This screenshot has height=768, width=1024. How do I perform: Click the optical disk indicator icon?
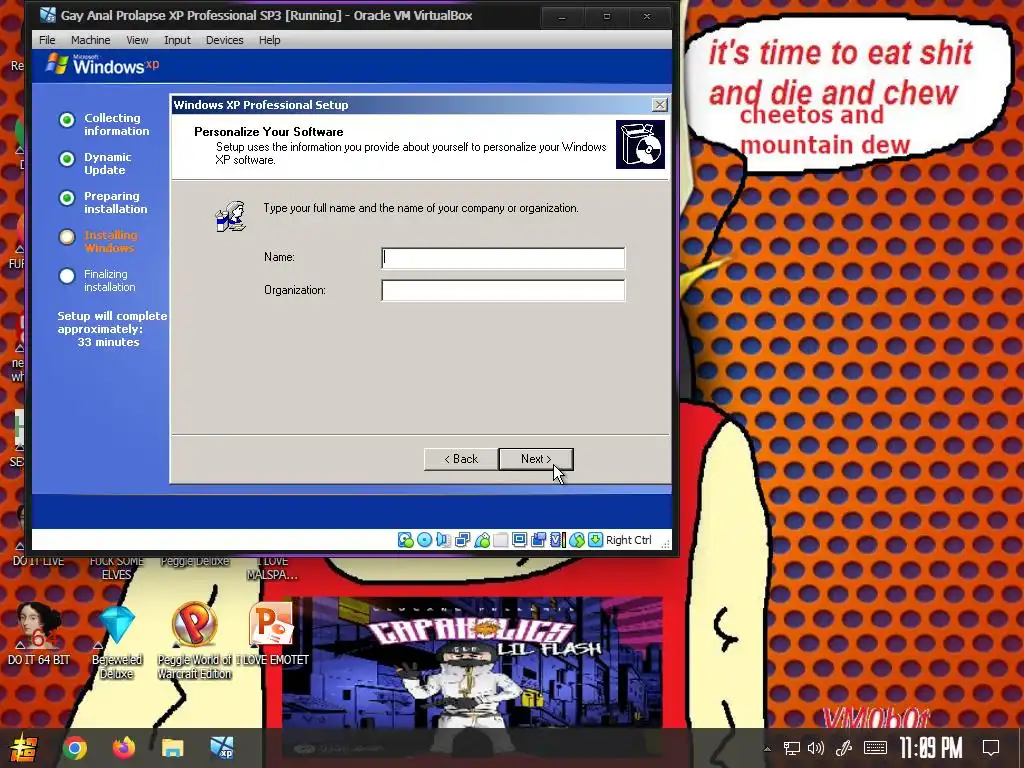(x=424, y=540)
